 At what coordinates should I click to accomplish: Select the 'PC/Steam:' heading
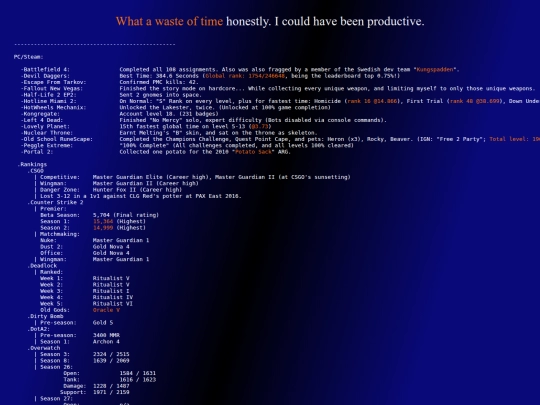29,57
